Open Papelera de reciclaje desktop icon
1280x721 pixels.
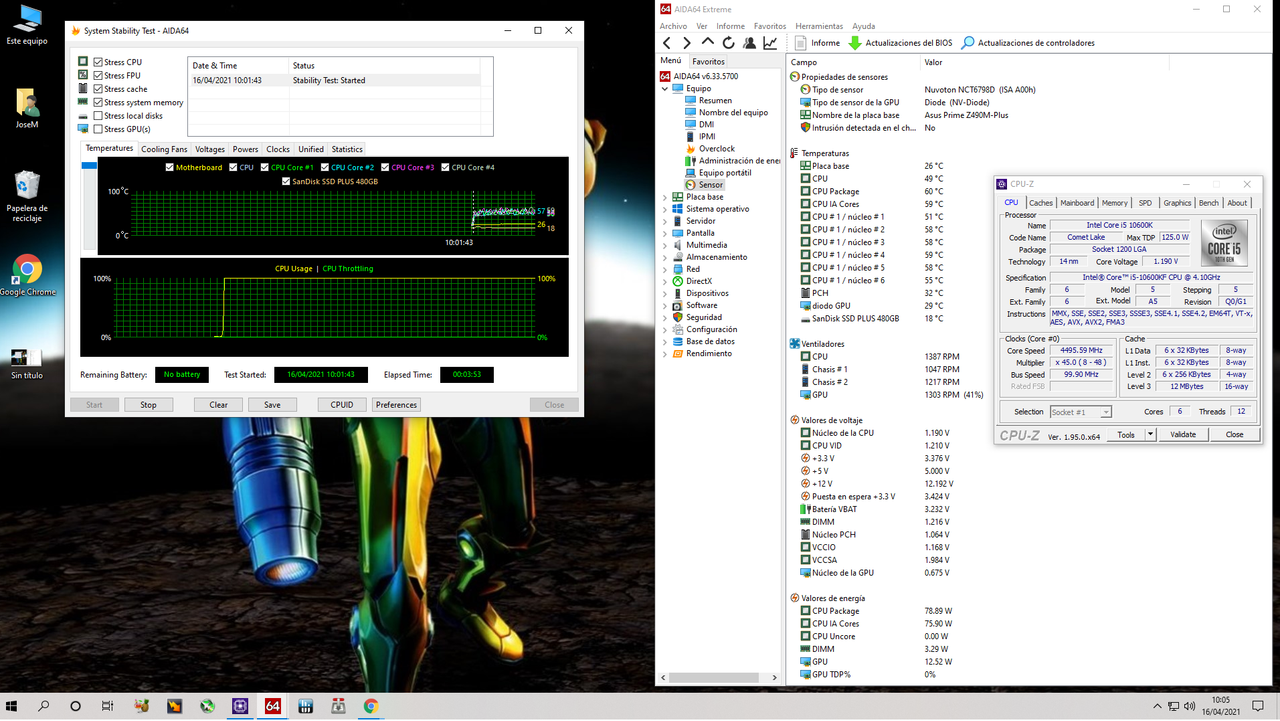(27, 197)
